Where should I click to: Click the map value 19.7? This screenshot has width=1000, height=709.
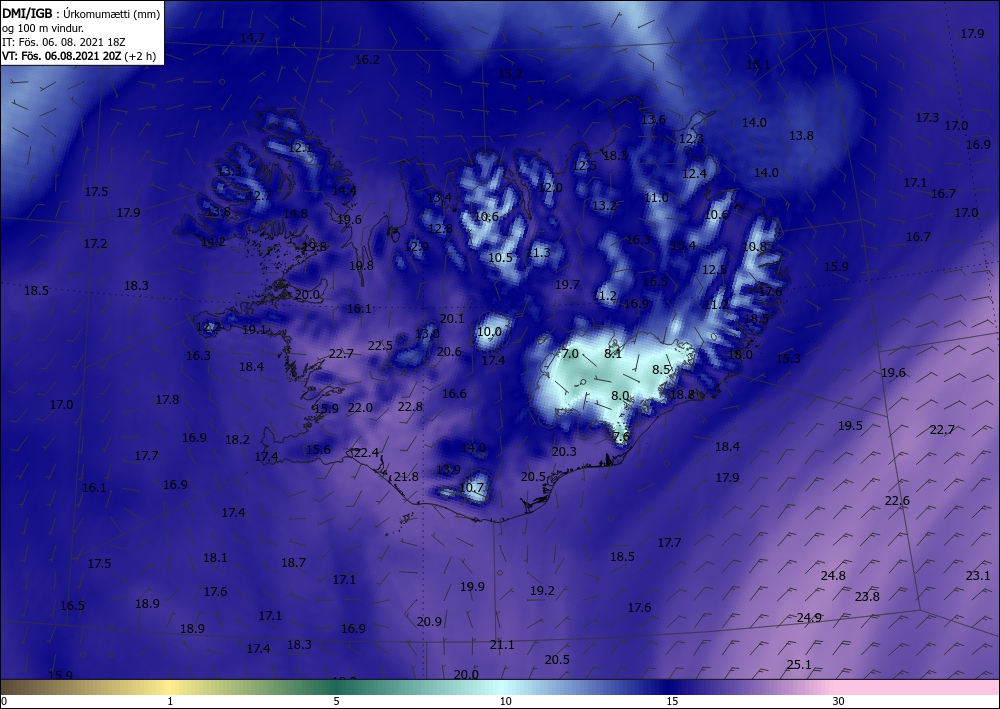(x=567, y=284)
